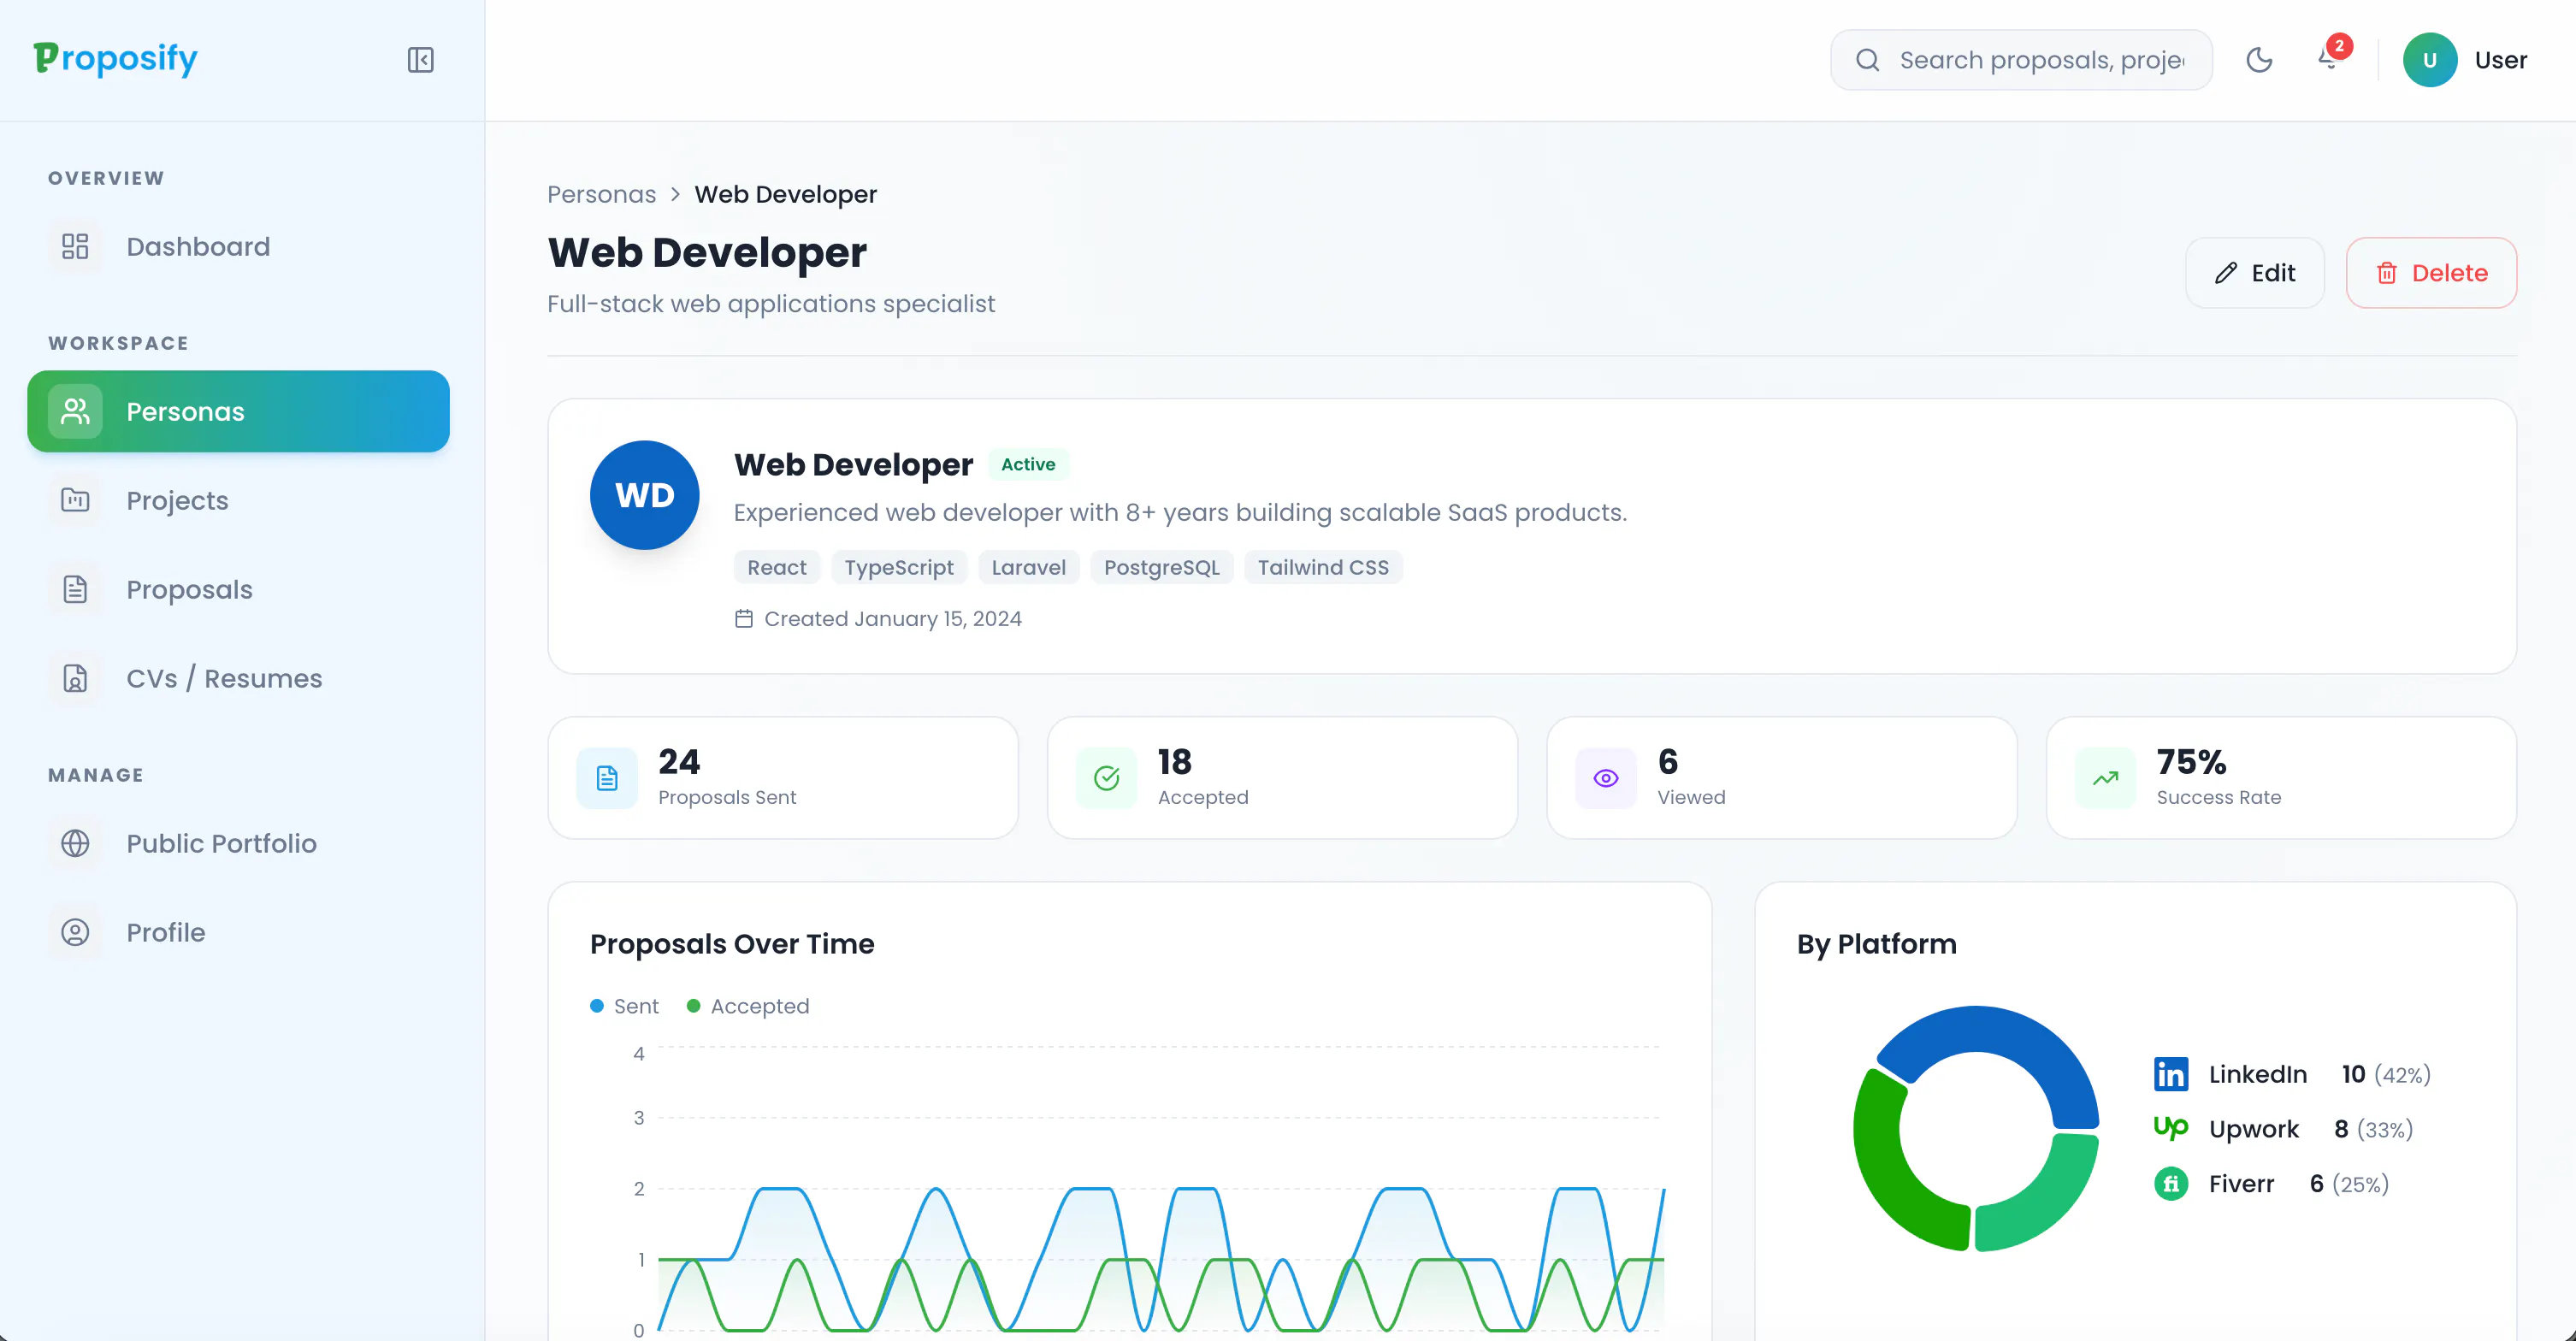Image resolution: width=2576 pixels, height=1341 pixels.
Task: Click the PostgreSQL skill tag
Action: [1161, 567]
